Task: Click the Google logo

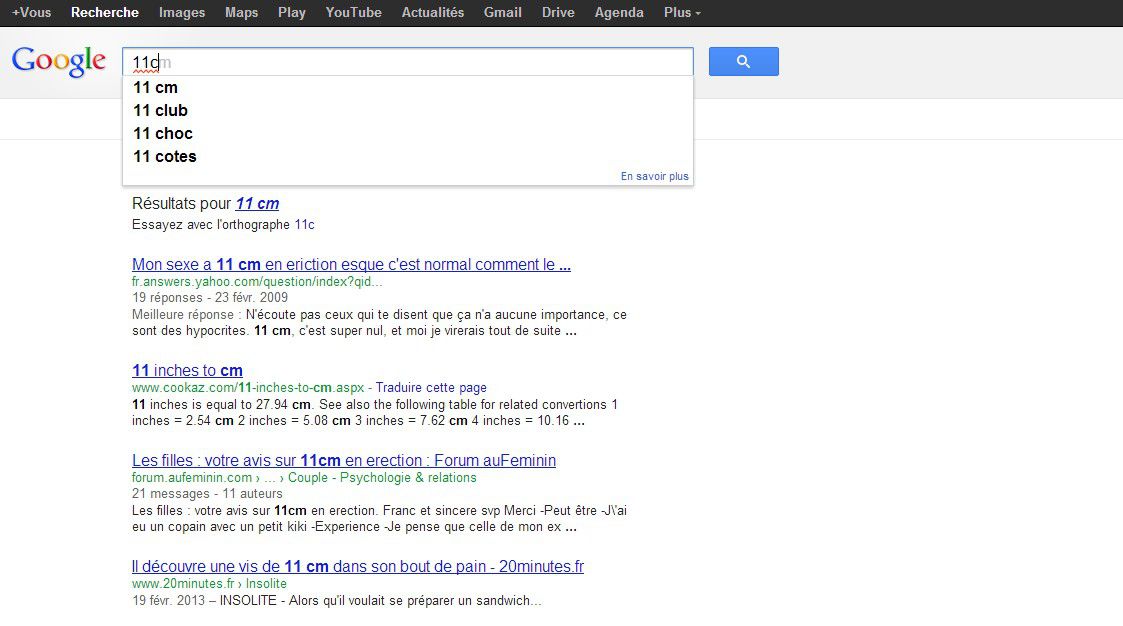Action: click(x=59, y=61)
